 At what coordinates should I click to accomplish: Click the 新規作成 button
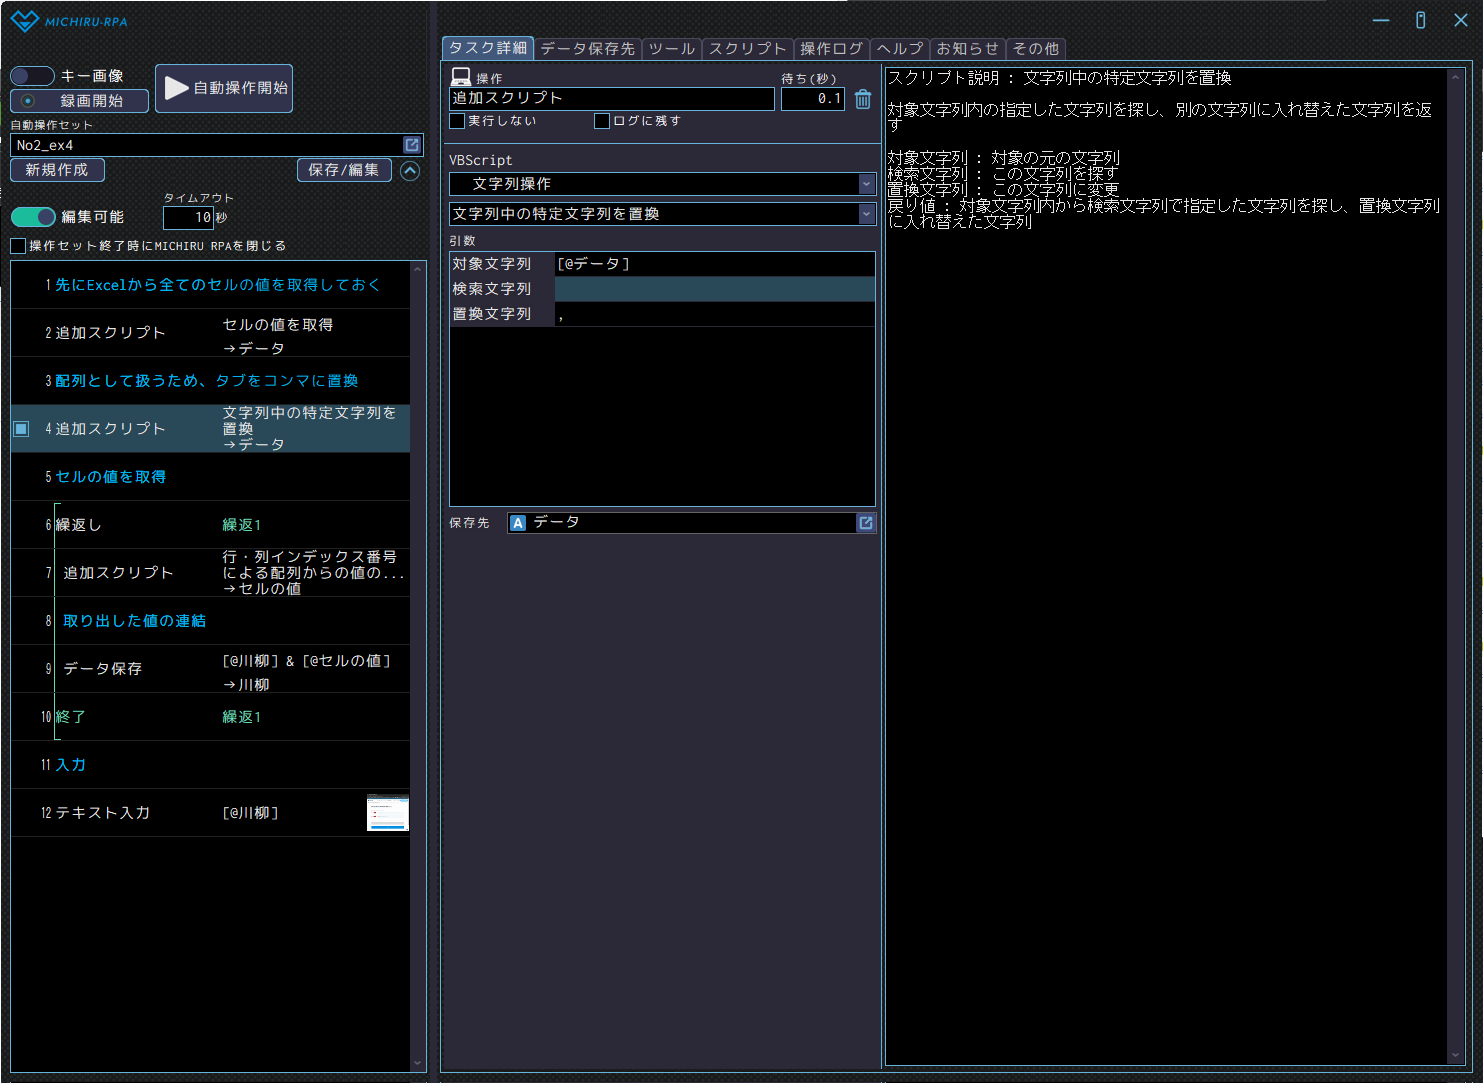pos(57,170)
